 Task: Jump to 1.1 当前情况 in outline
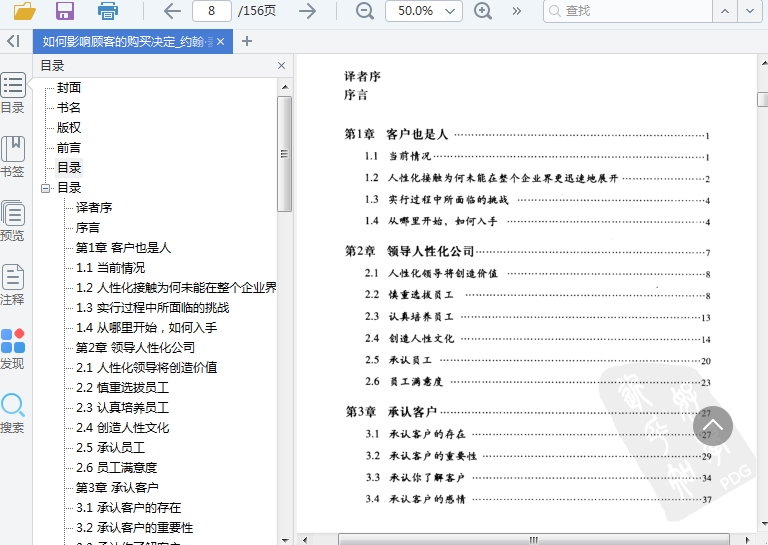[x=111, y=268]
